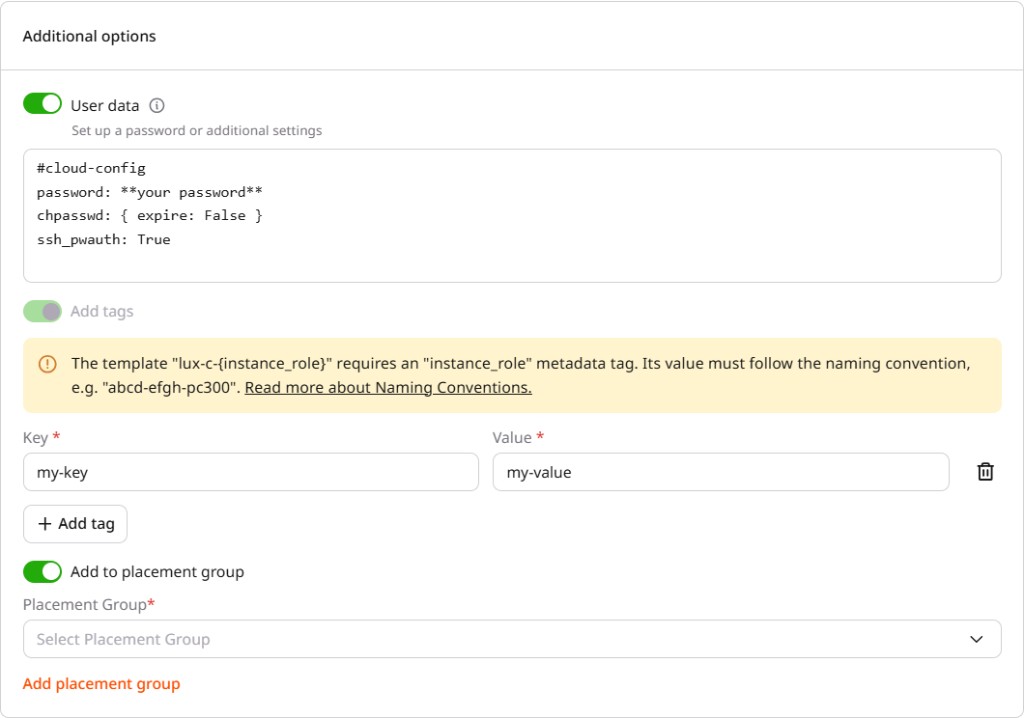Click the '#cloud-config' line
The height and width of the screenshot is (718, 1024).
click(91, 169)
